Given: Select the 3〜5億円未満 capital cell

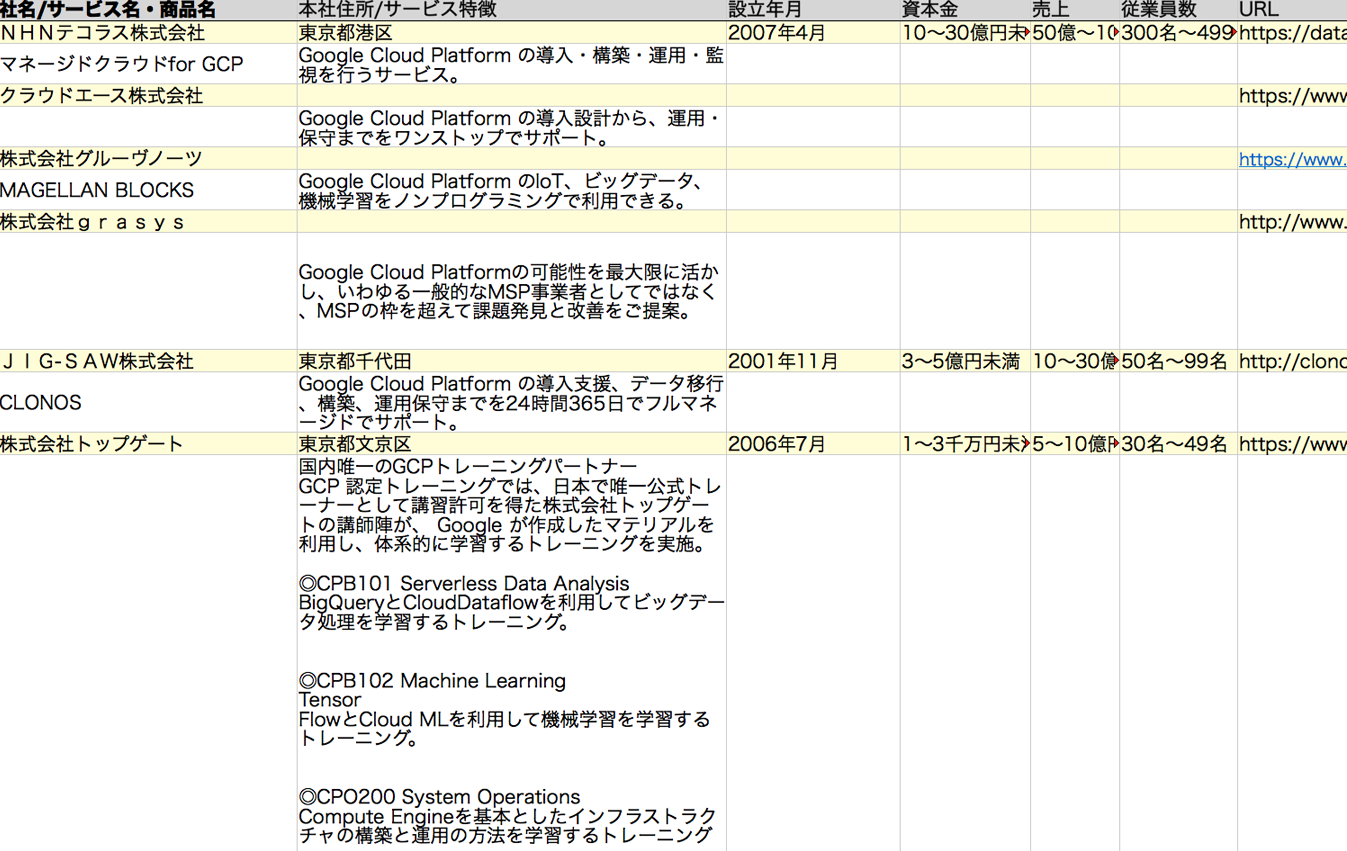Looking at the screenshot, I should pos(965,361).
